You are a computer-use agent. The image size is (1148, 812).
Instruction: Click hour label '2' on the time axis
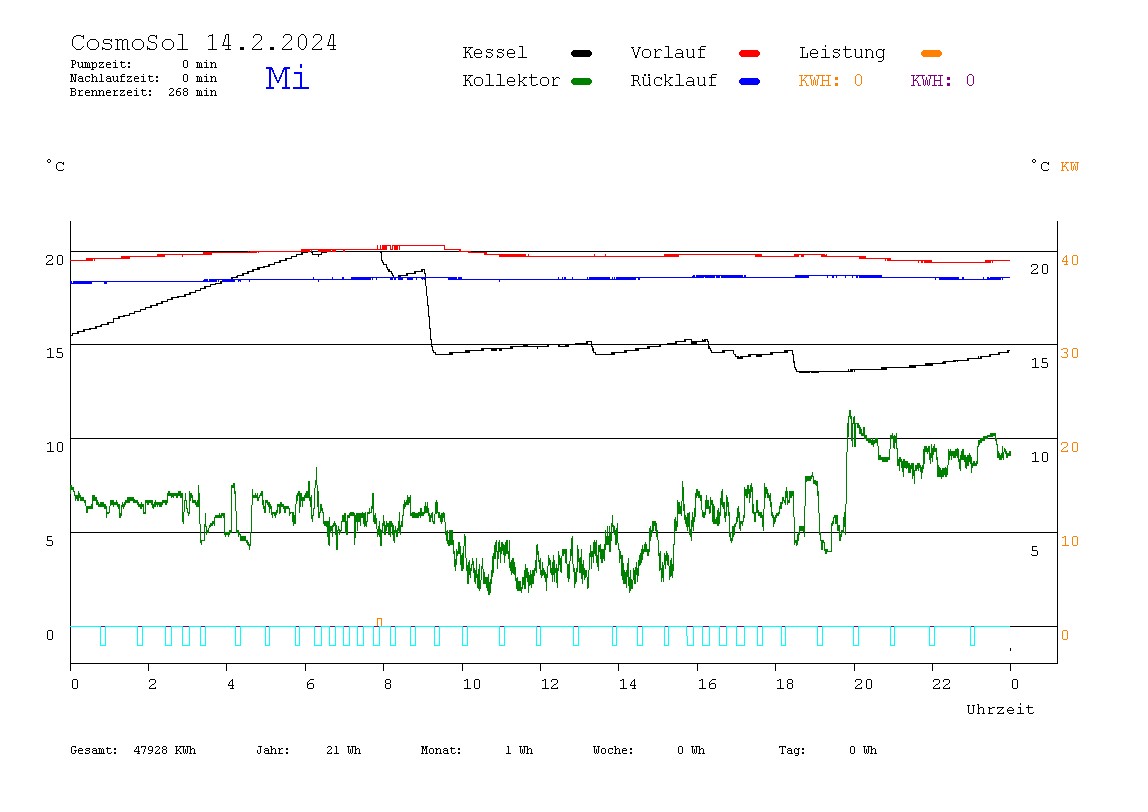pos(152,684)
